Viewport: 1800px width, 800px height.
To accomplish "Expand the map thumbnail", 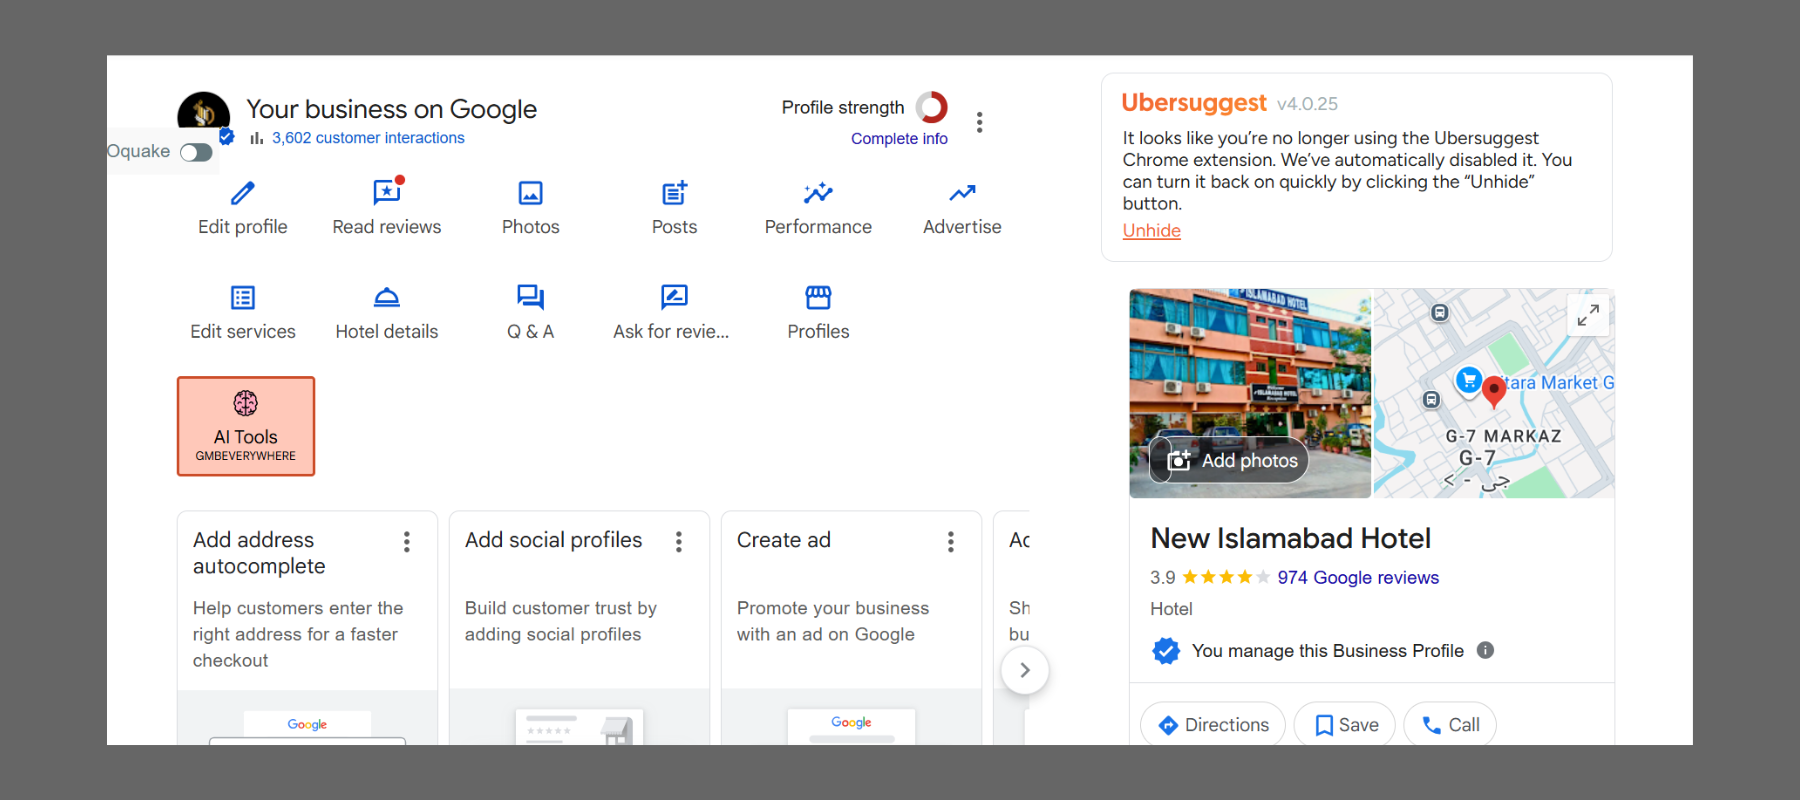I will [x=1587, y=315].
